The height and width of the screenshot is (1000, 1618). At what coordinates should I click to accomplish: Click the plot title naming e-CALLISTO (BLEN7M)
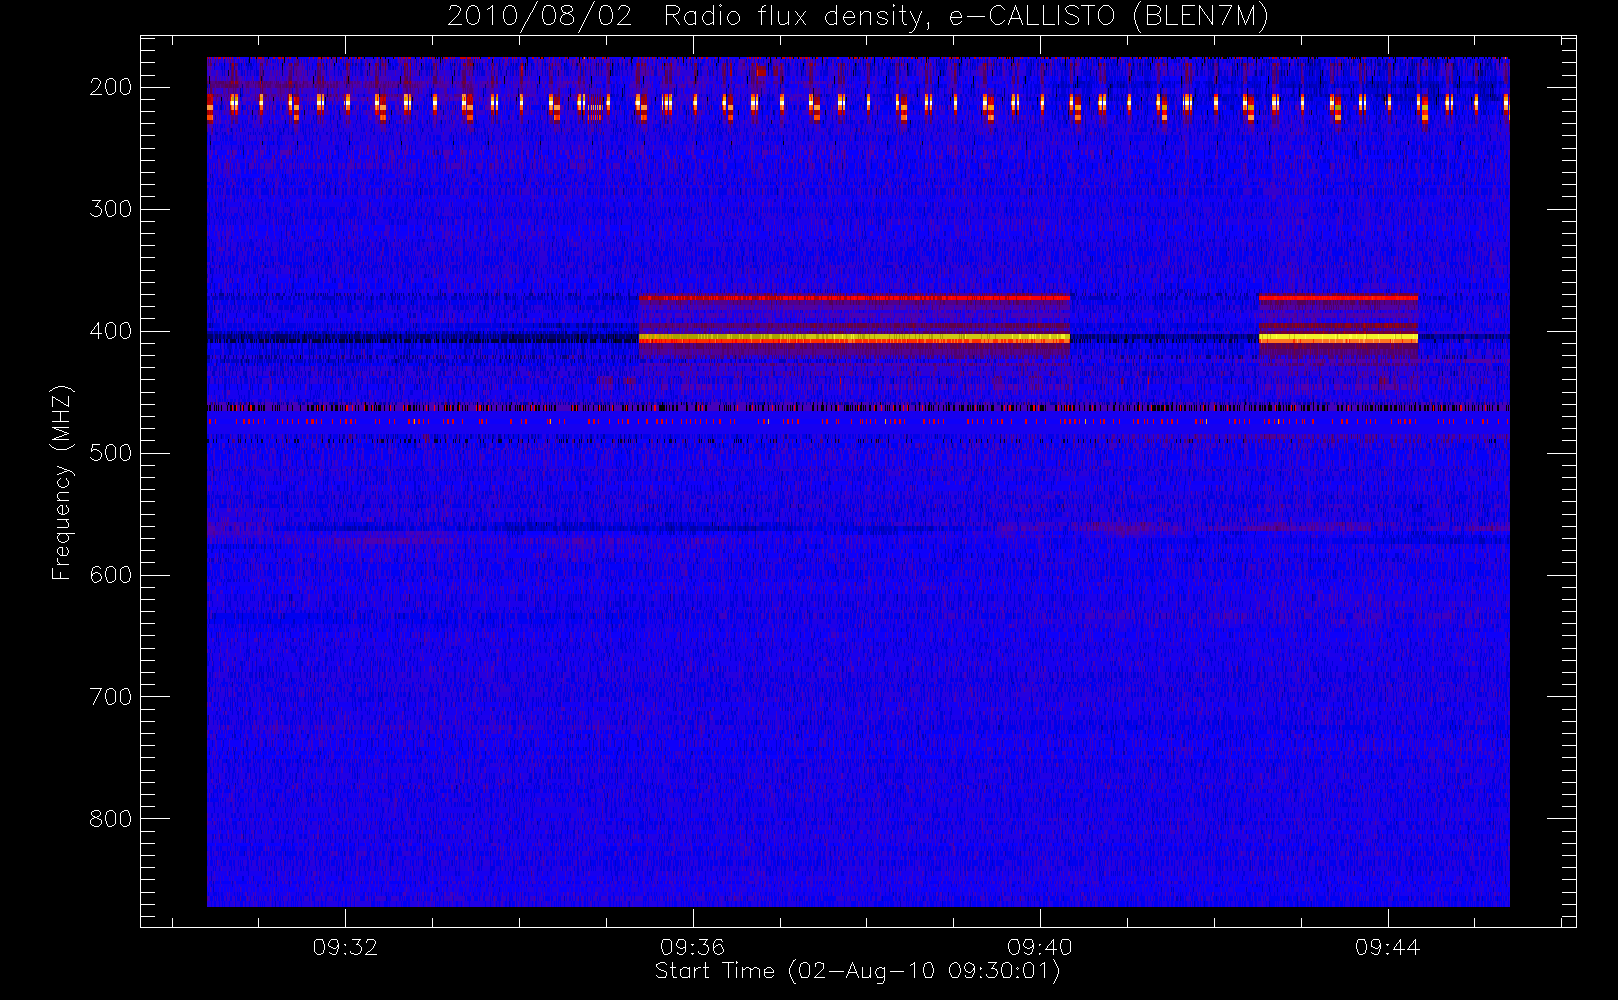[858, 17]
